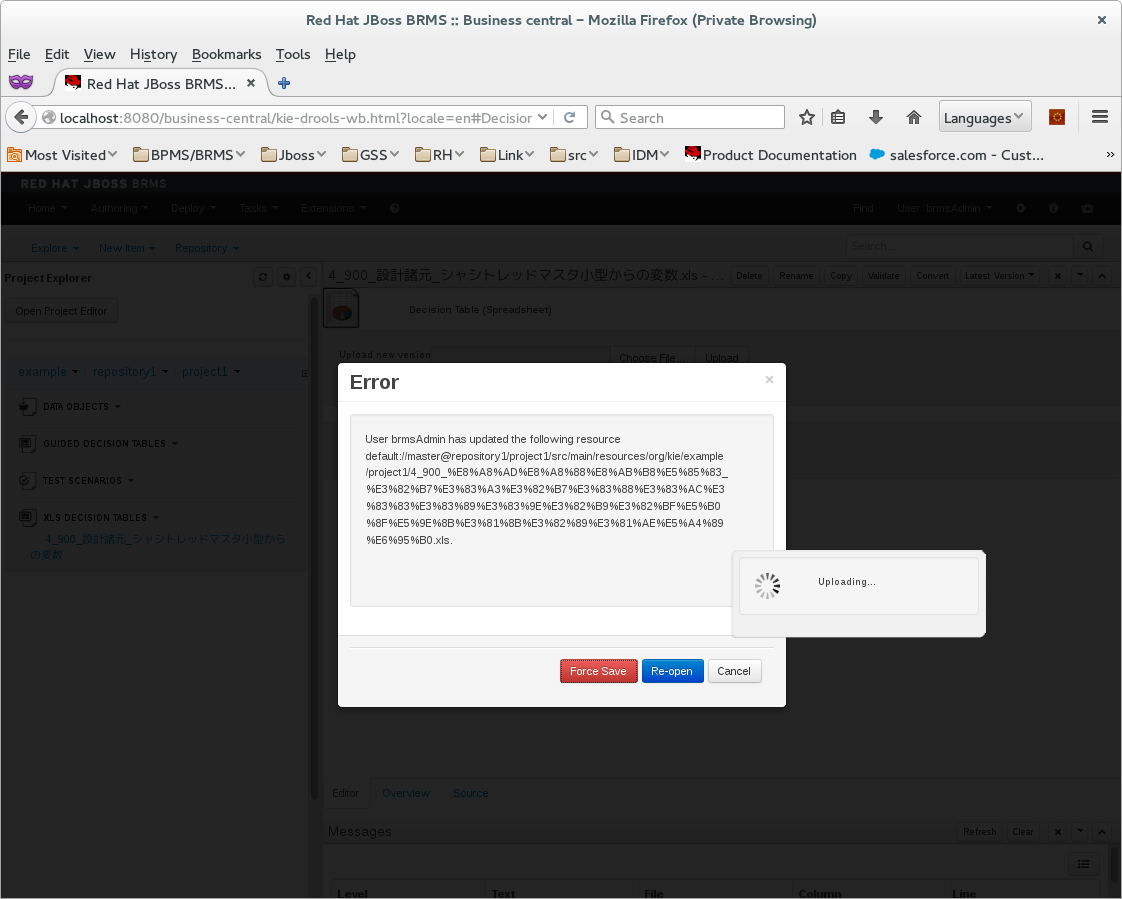
Task: Click the address bar URL
Action: pos(296,118)
